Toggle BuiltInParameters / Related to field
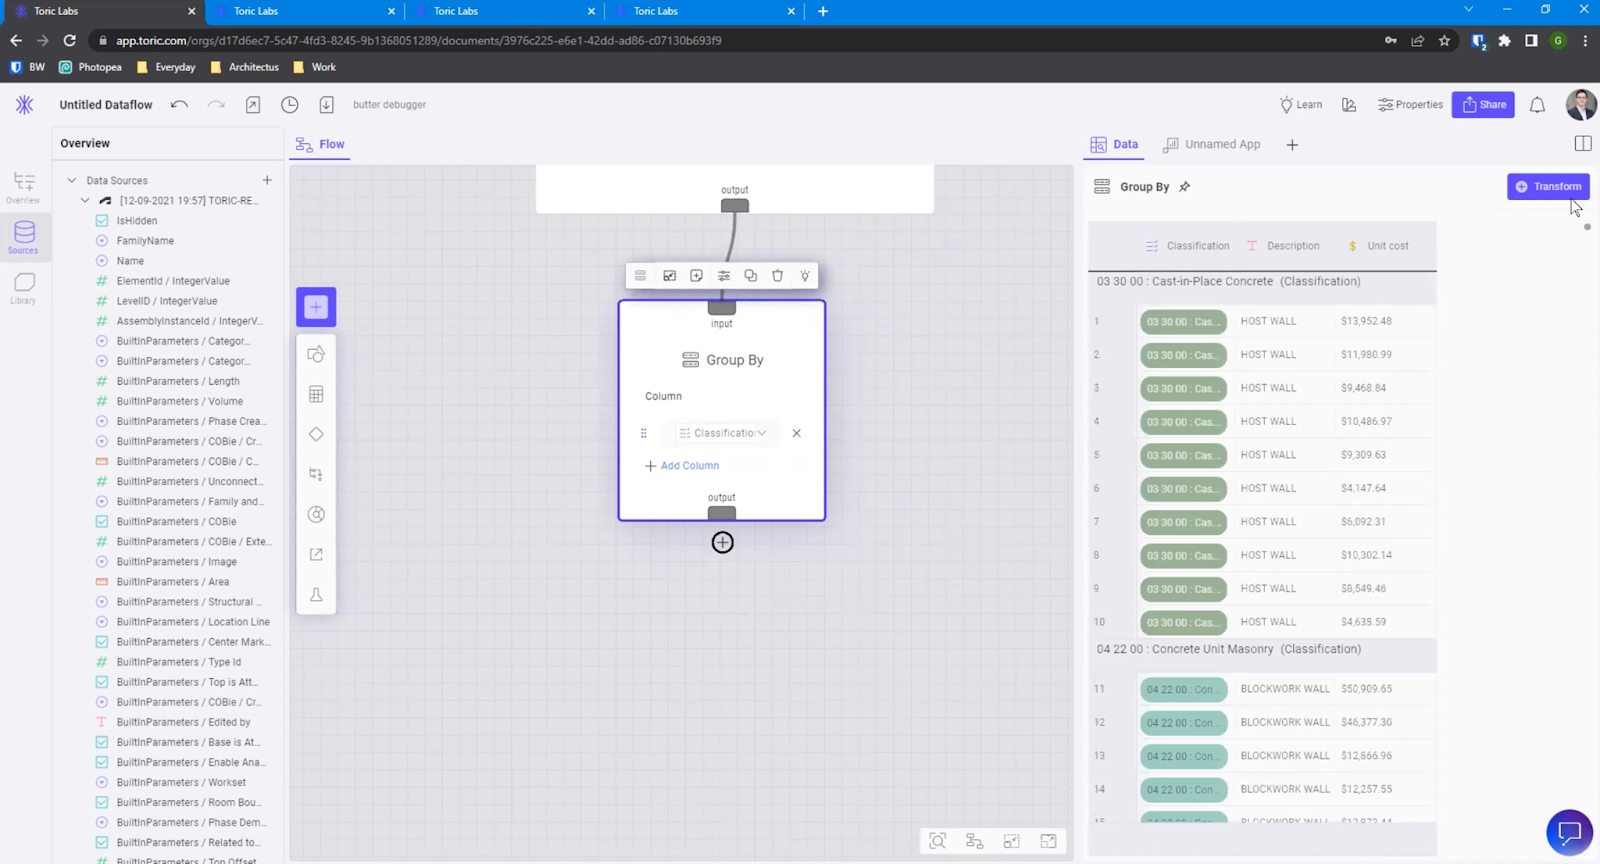This screenshot has width=1600, height=864. [x=101, y=842]
